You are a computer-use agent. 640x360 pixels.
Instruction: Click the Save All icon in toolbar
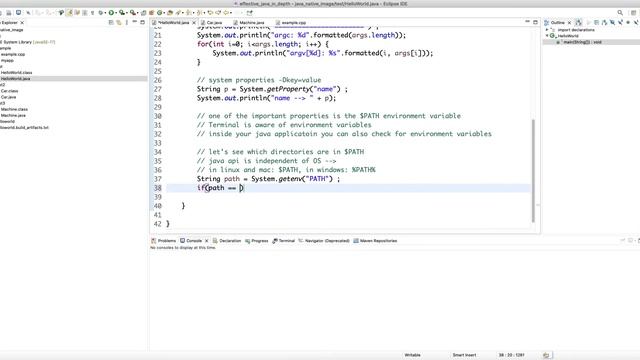click(x=9, y=13)
